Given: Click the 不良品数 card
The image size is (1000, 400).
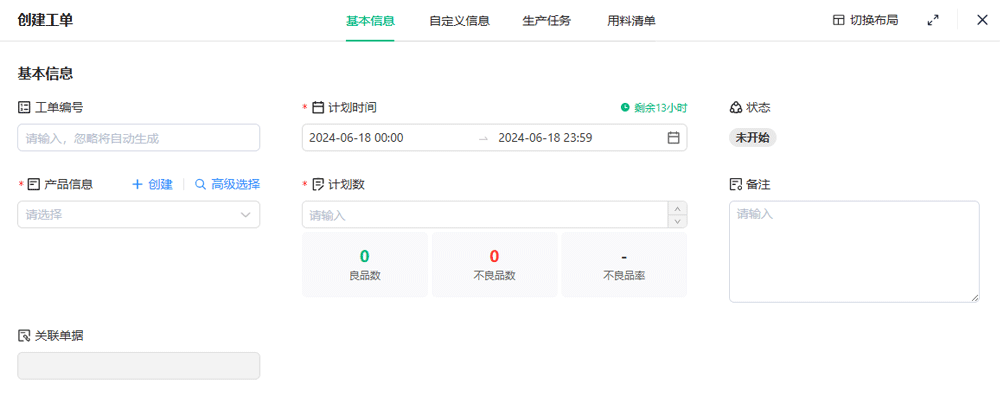Looking at the screenshot, I should pos(494,264).
